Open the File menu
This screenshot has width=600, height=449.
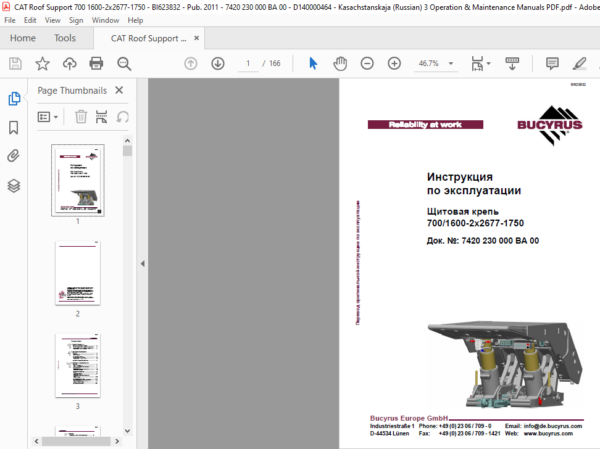pyautogui.click(x=10, y=20)
